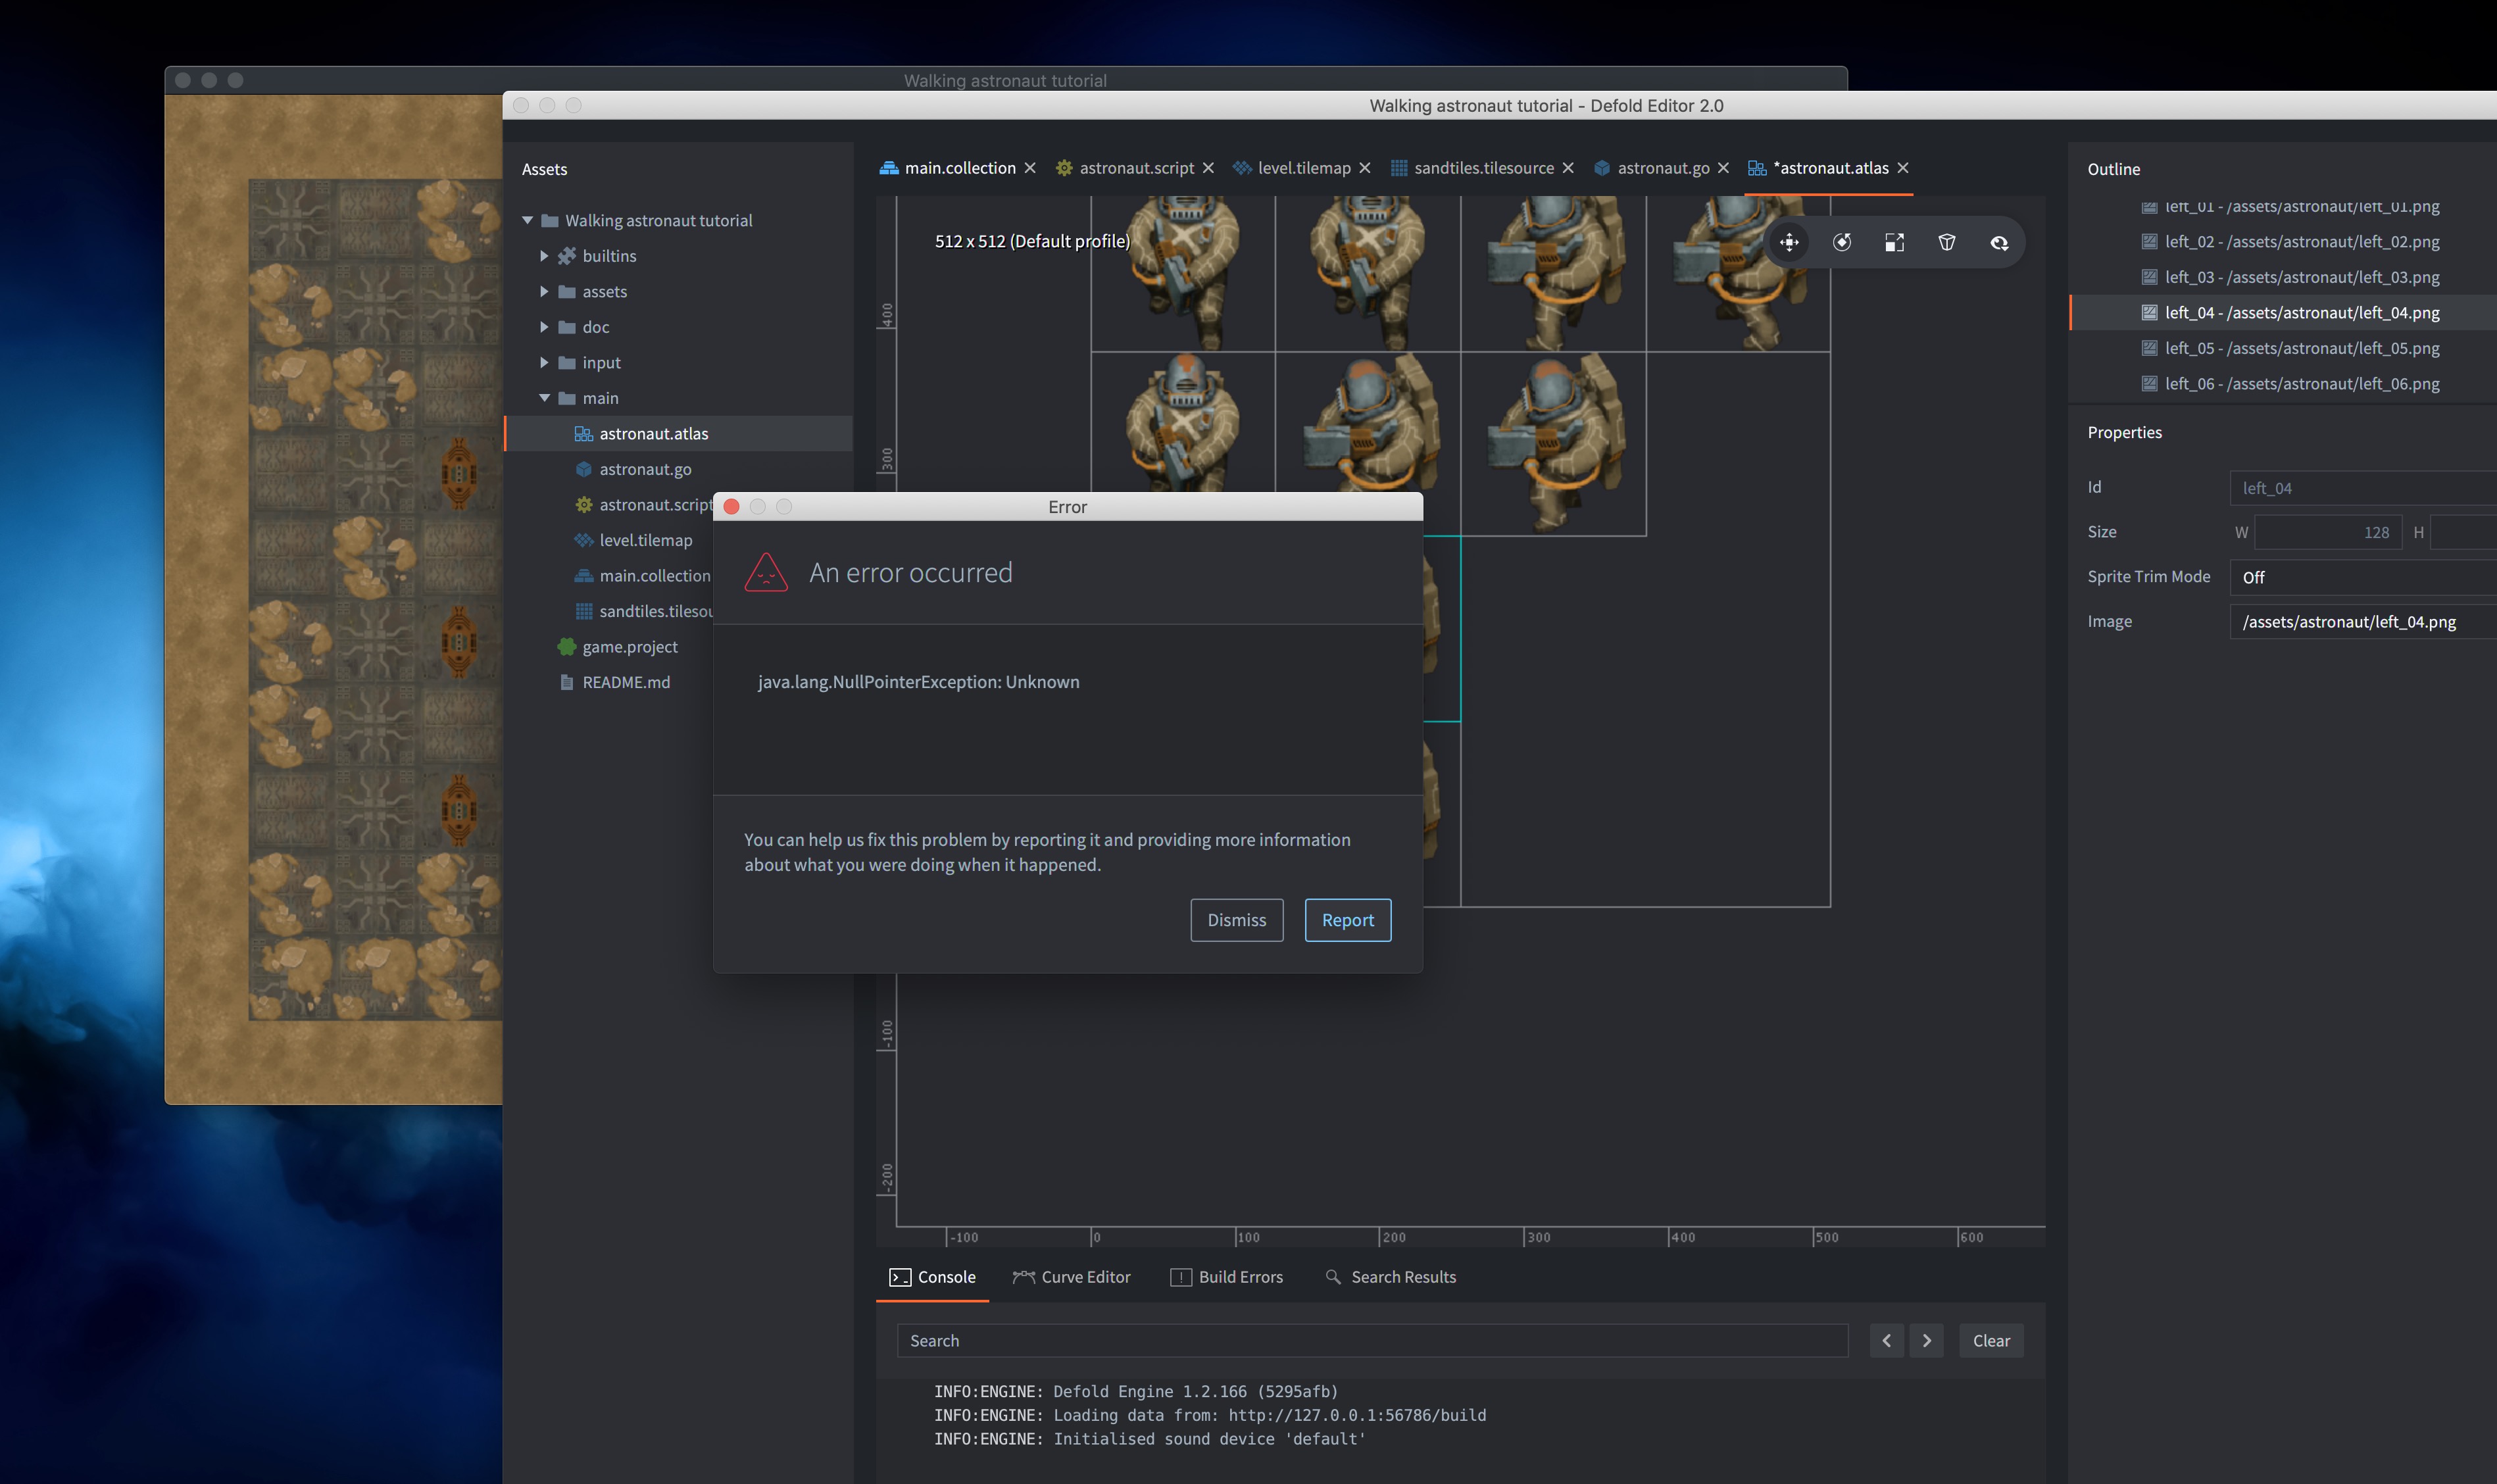Select the Scale tool in scene toolbar
This screenshot has height=1484, width=2497.
[1894, 242]
